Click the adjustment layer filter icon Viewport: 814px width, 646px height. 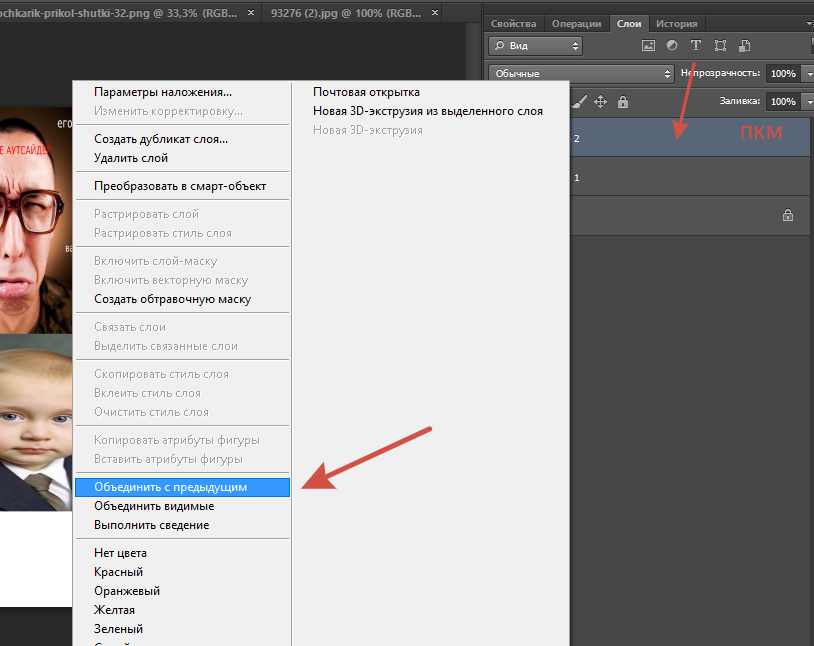point(672,46)
